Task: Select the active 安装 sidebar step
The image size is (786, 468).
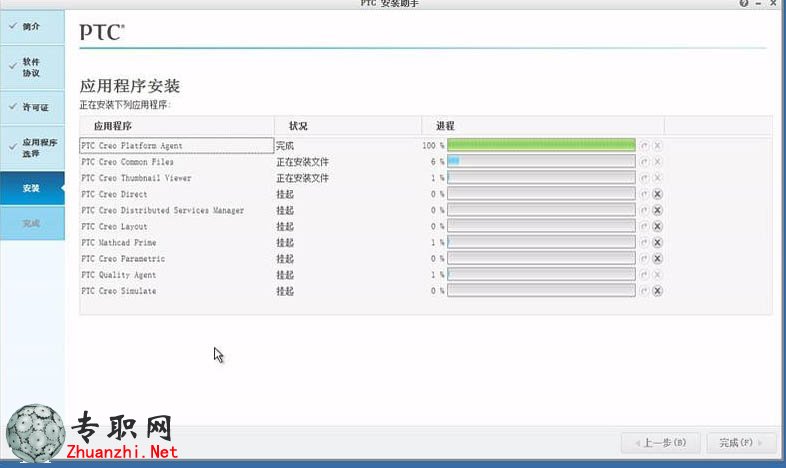Action: click(32, 188)
